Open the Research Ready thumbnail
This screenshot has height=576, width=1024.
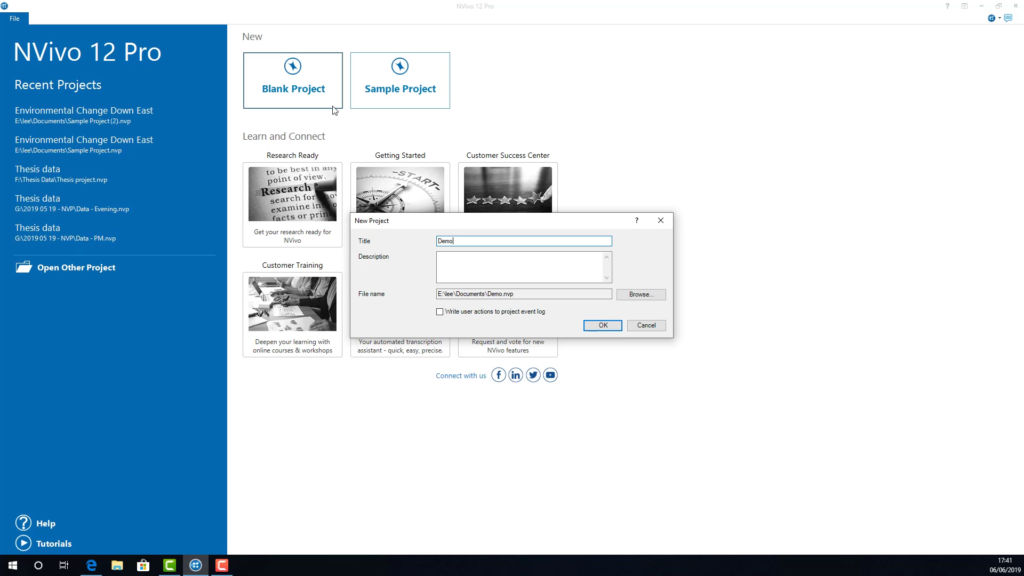(x=293, y=194)
